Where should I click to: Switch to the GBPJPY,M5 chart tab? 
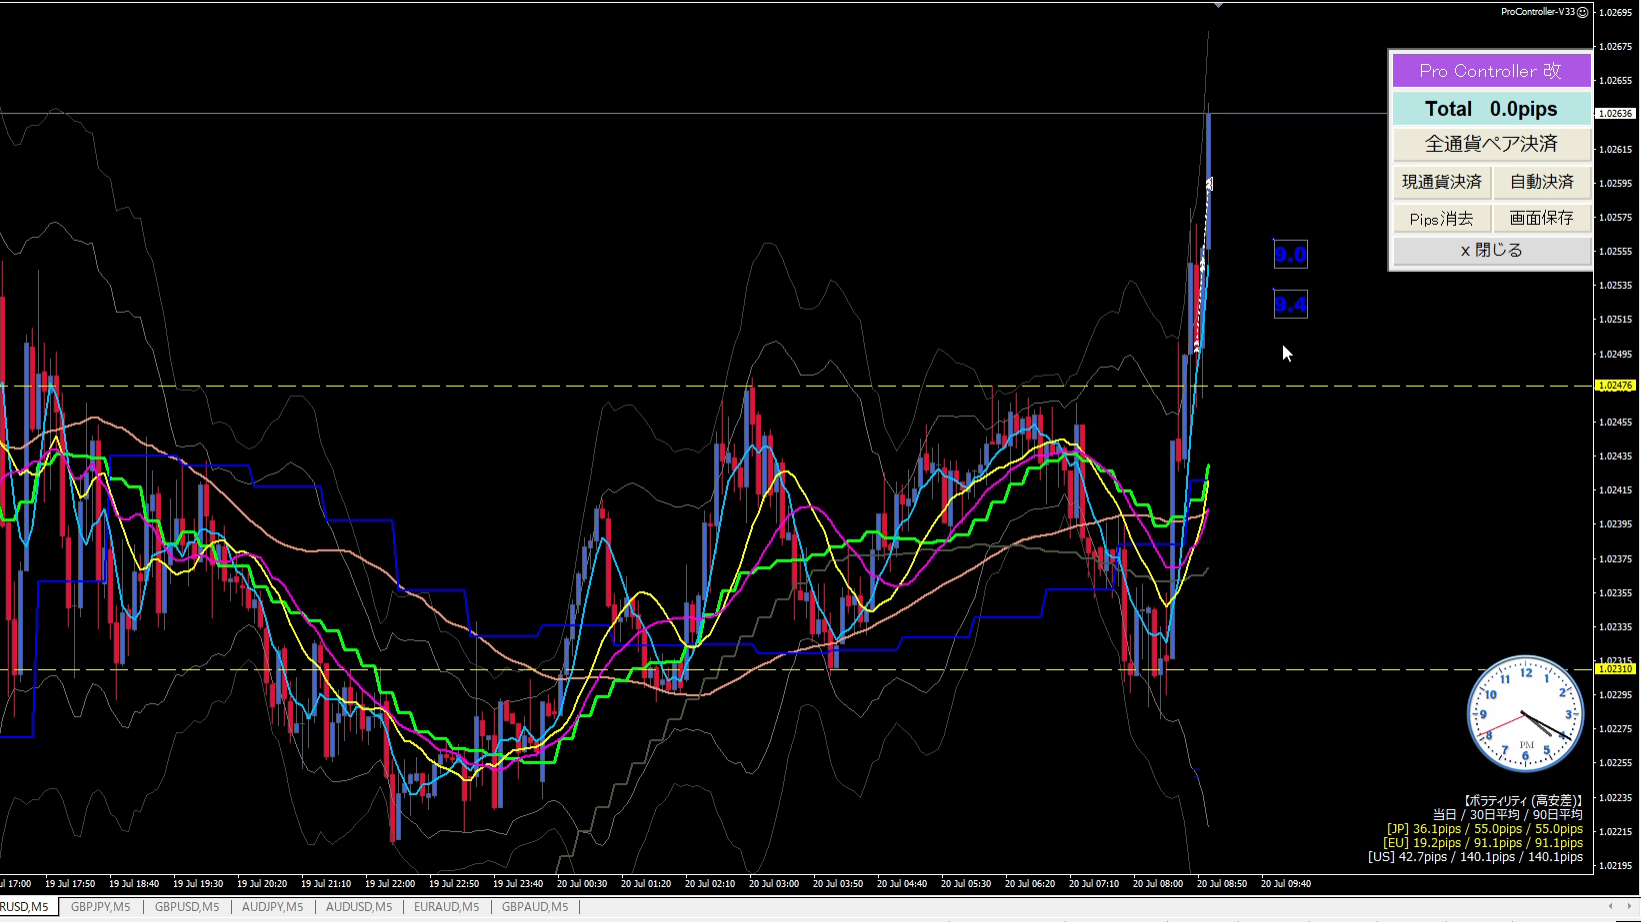click(x=100, y=907)
